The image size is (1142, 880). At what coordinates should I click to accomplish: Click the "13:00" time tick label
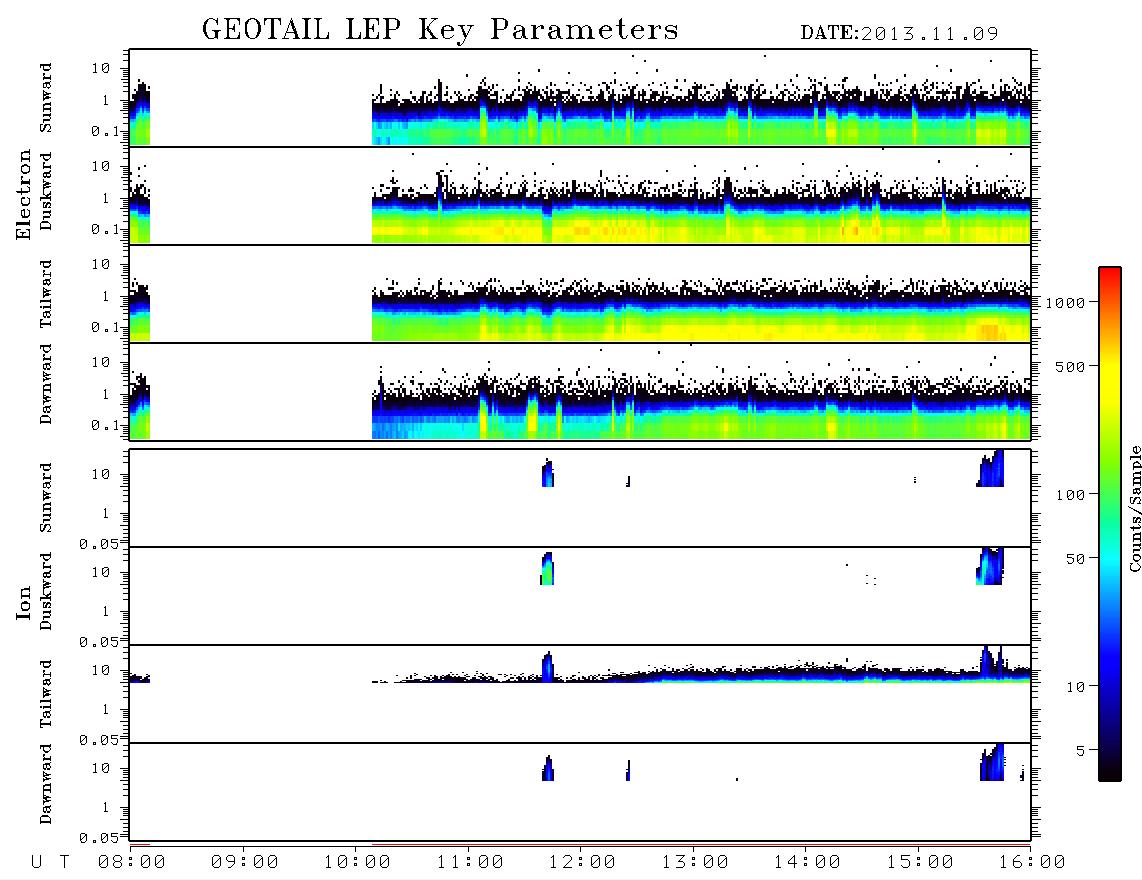[695, 862]
